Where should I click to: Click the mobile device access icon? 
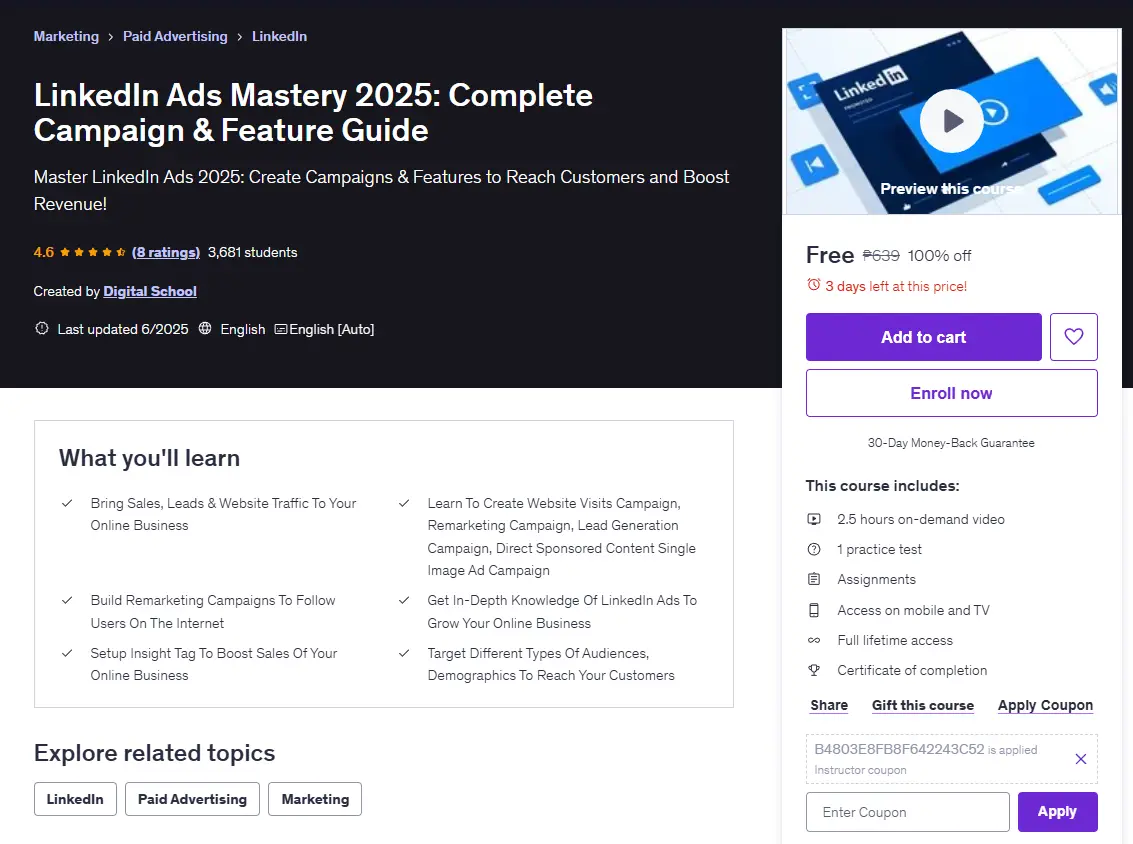point(814,610)
